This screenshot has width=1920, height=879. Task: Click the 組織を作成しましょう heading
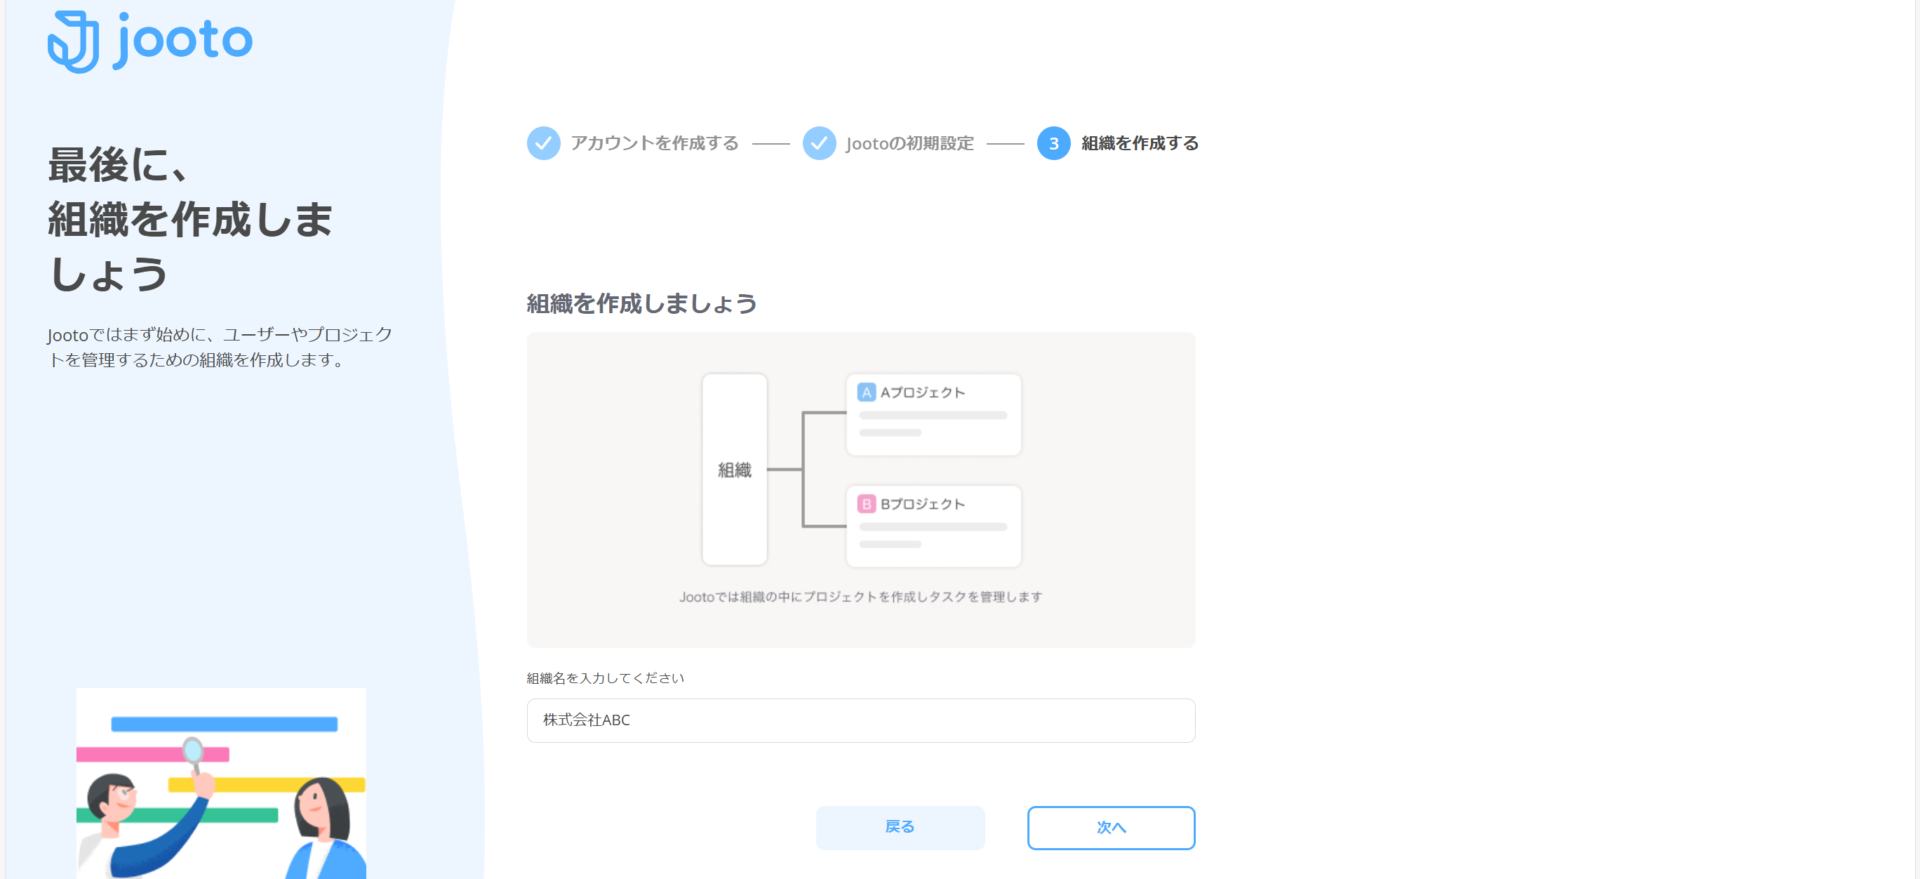tap(642, 303)
